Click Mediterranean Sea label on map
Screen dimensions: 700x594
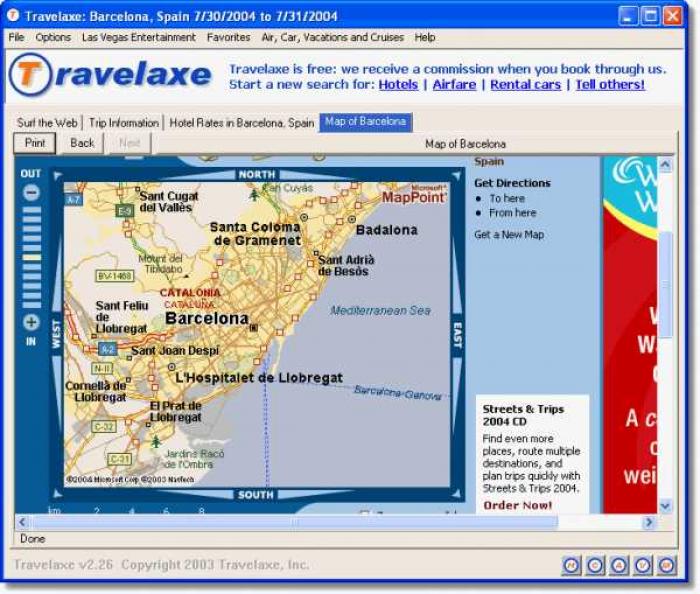click(380, 311)
